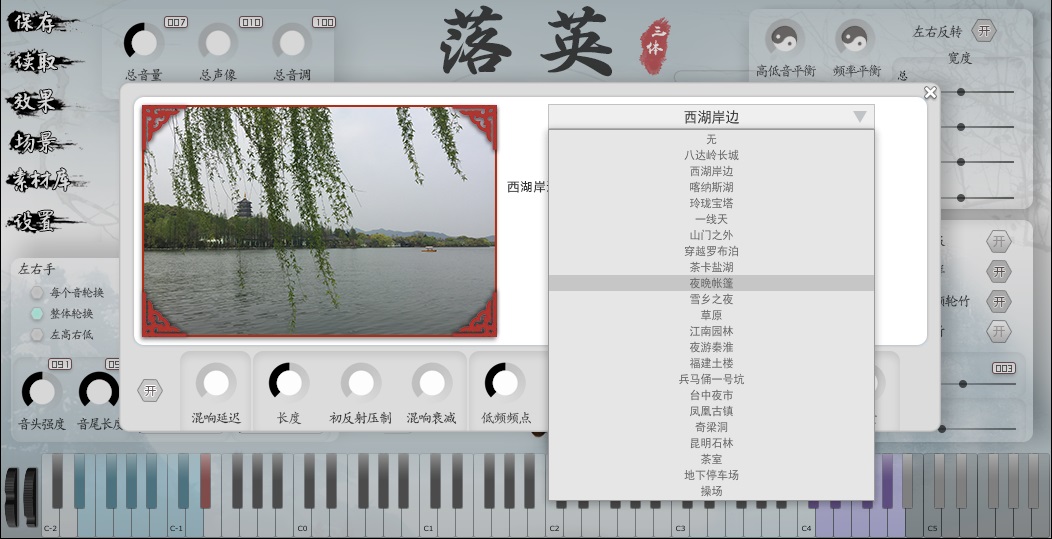Adjust the 混响衰减 knob

pyautogui.click(x=432, y=383)
